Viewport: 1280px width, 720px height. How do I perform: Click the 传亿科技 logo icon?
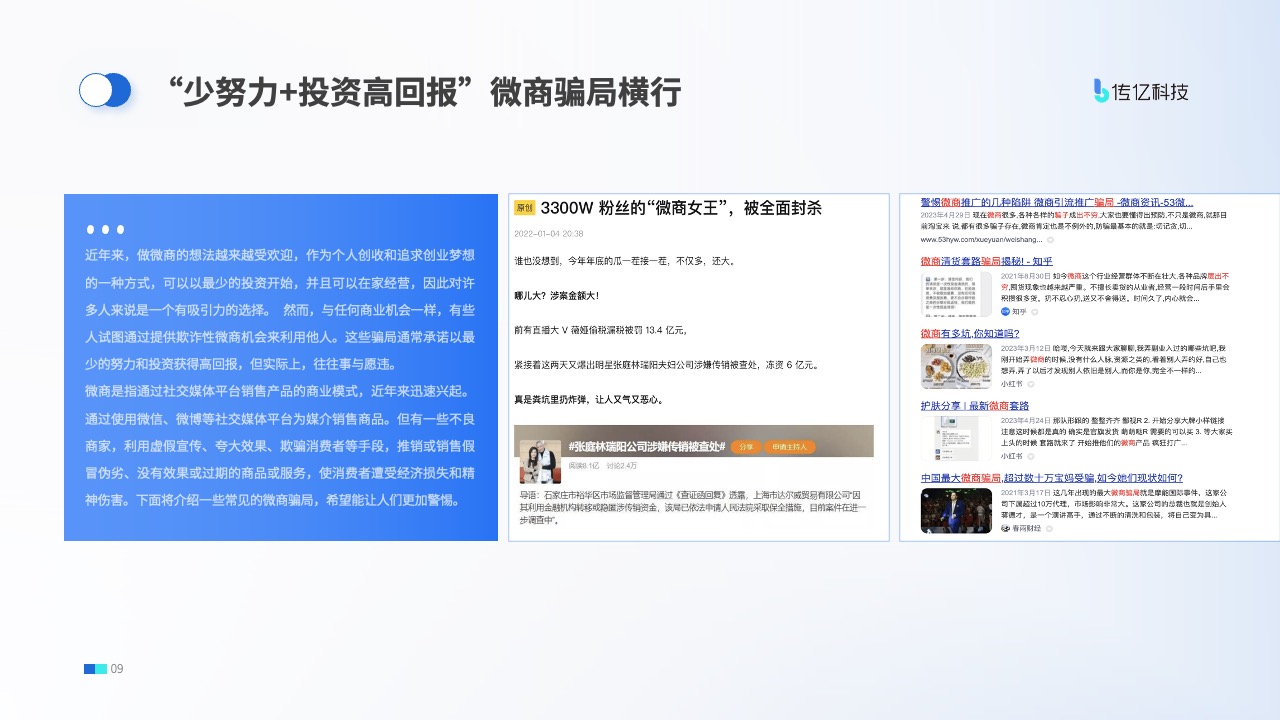(x=1102, y=91)
